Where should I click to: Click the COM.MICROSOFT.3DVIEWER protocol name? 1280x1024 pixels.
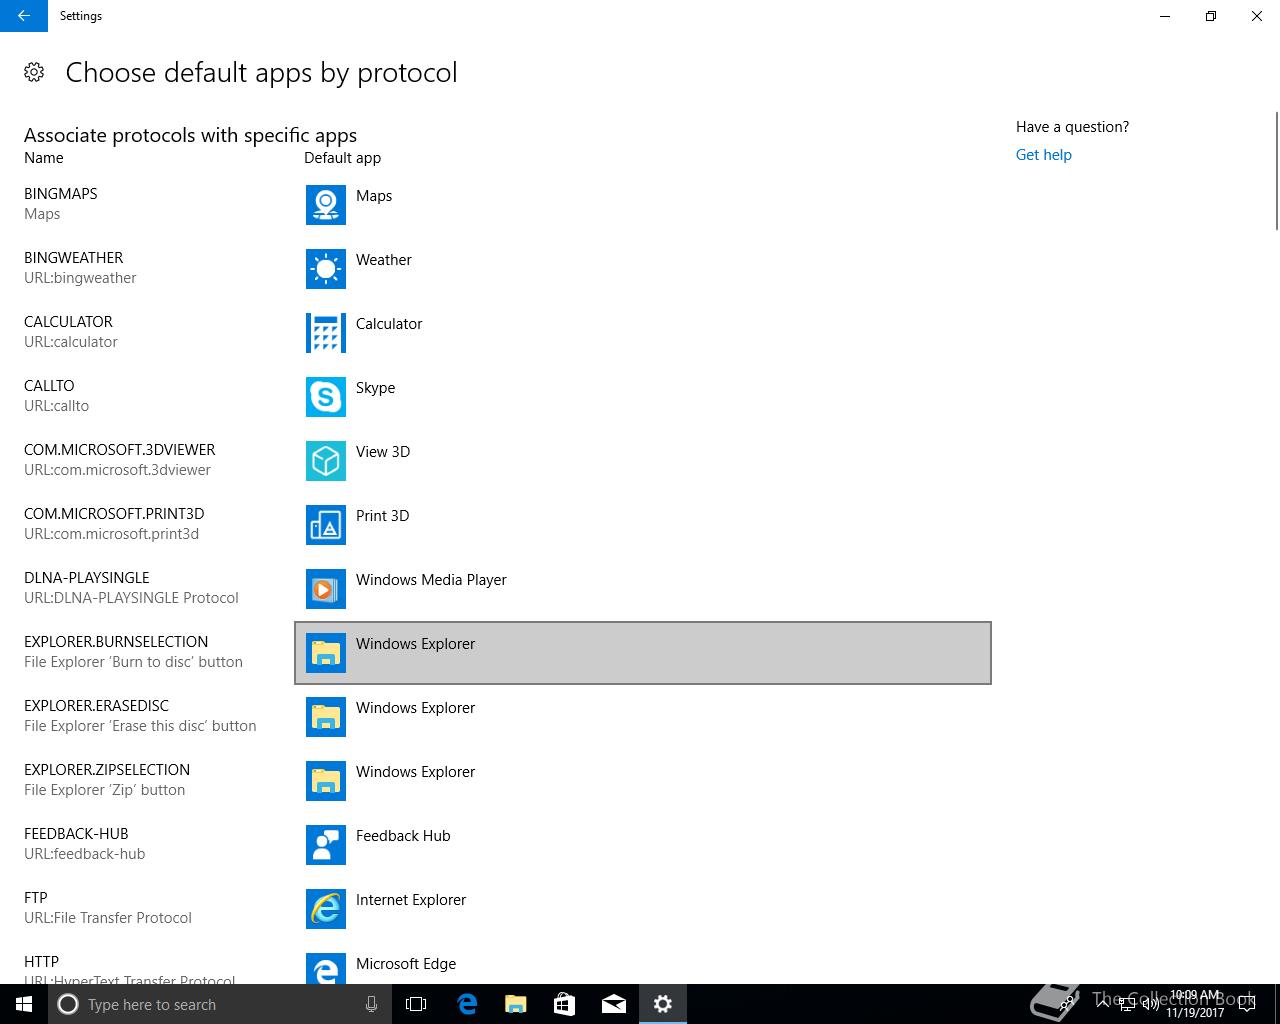click(120, 450)
